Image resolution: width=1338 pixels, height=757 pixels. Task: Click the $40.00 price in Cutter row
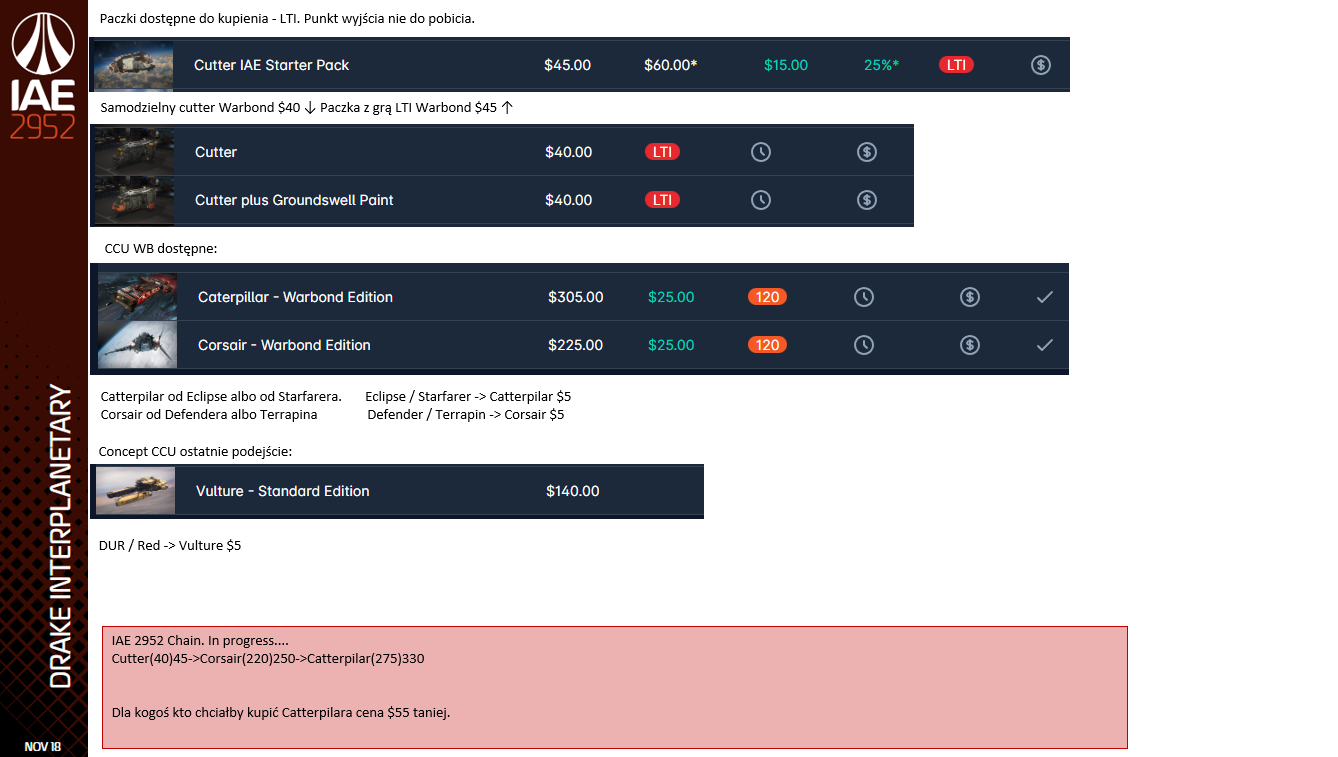(x=569, y=152)
